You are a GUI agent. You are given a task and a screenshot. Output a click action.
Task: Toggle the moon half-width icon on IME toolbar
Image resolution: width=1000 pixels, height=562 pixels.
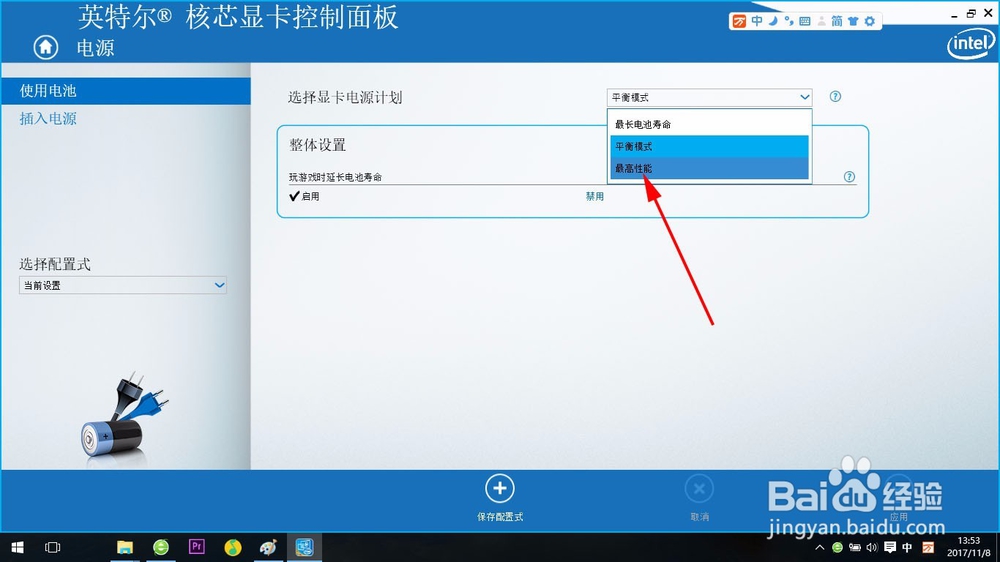773,21
